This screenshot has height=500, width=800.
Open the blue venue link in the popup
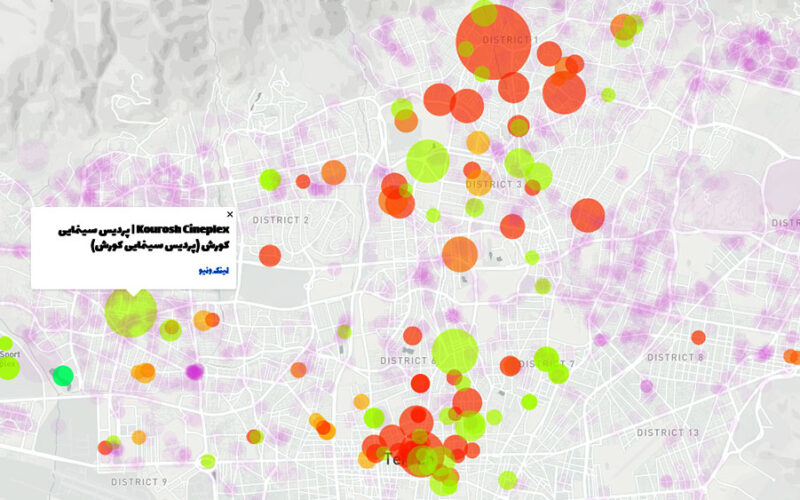click(x=214, y=270)
